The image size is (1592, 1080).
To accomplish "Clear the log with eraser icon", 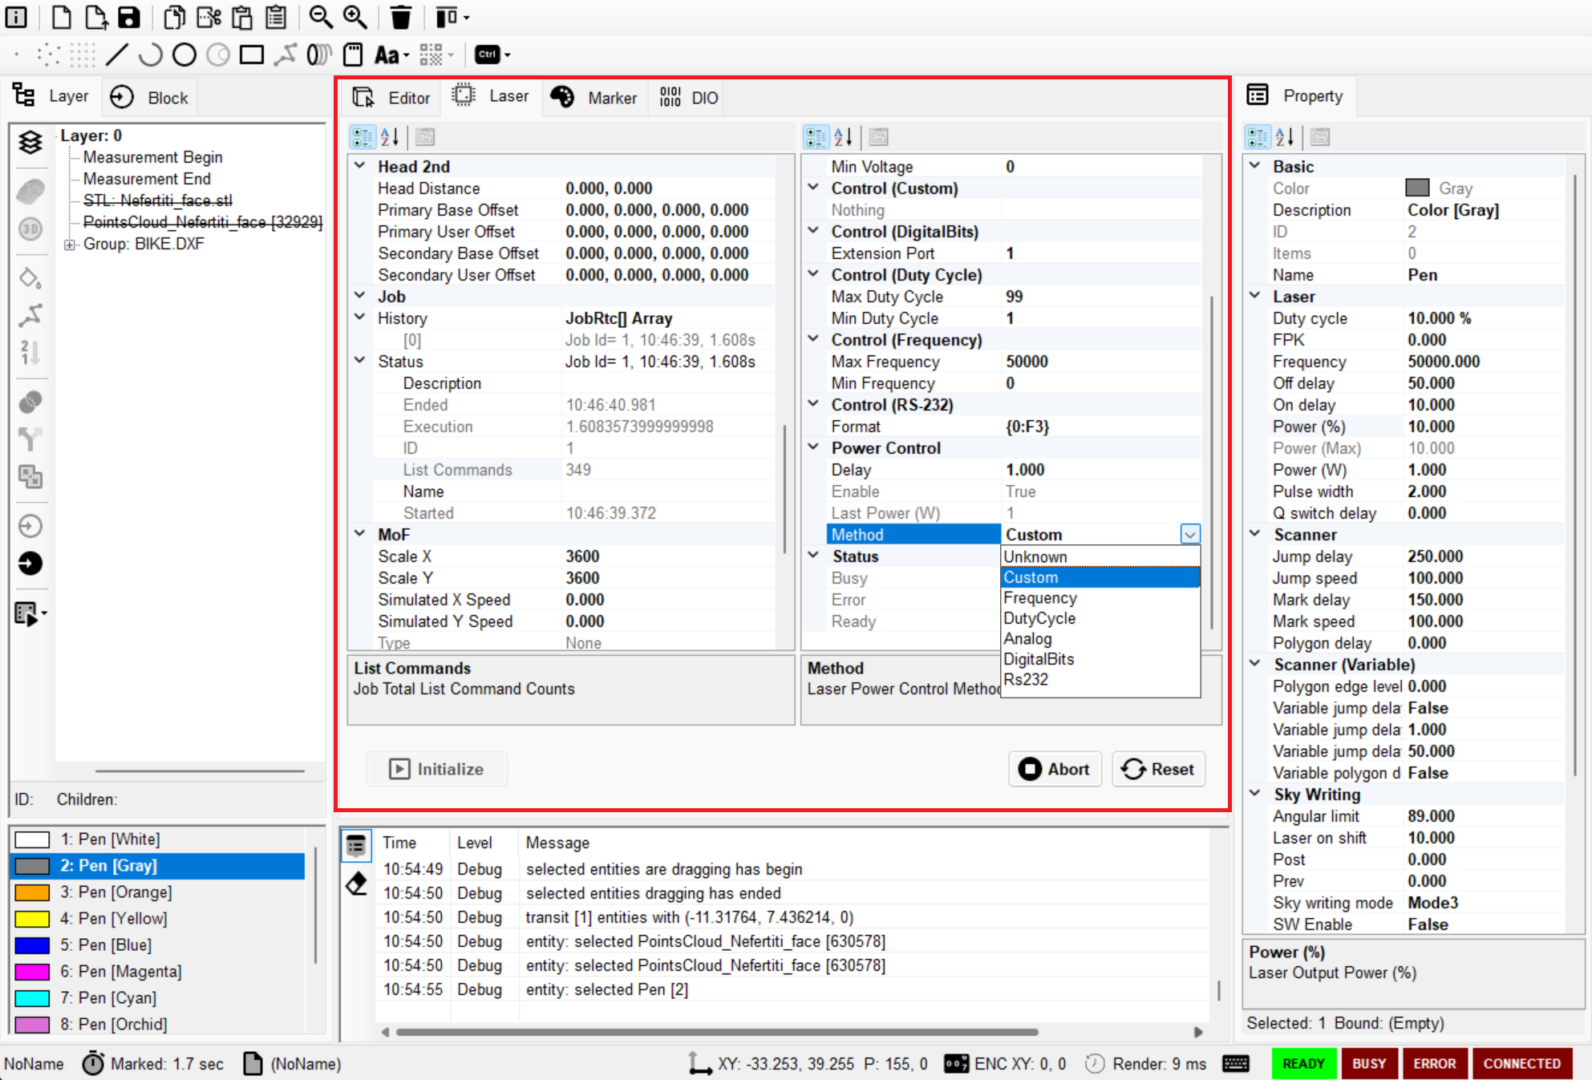I will [x=357, y=884].
